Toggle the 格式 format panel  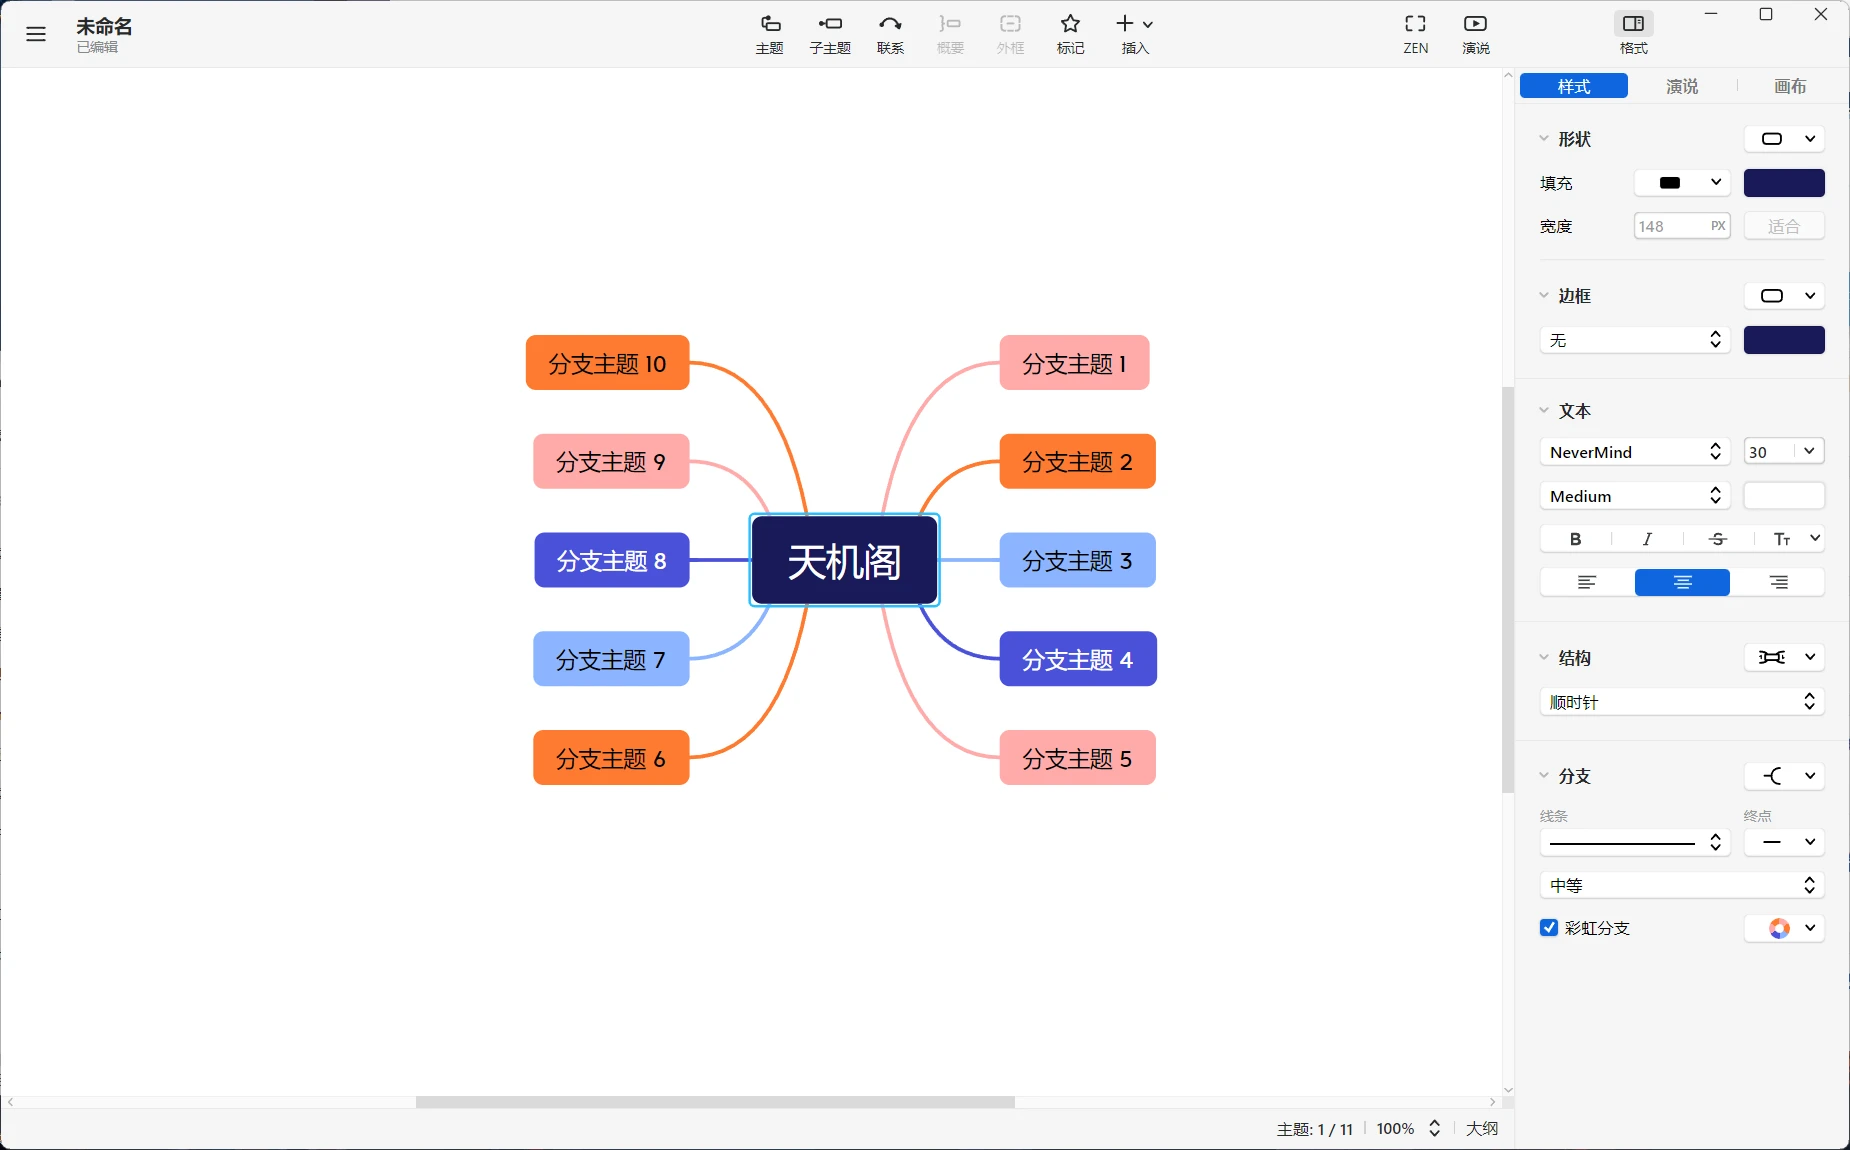pyautogui.click(x=1633, y=34)
